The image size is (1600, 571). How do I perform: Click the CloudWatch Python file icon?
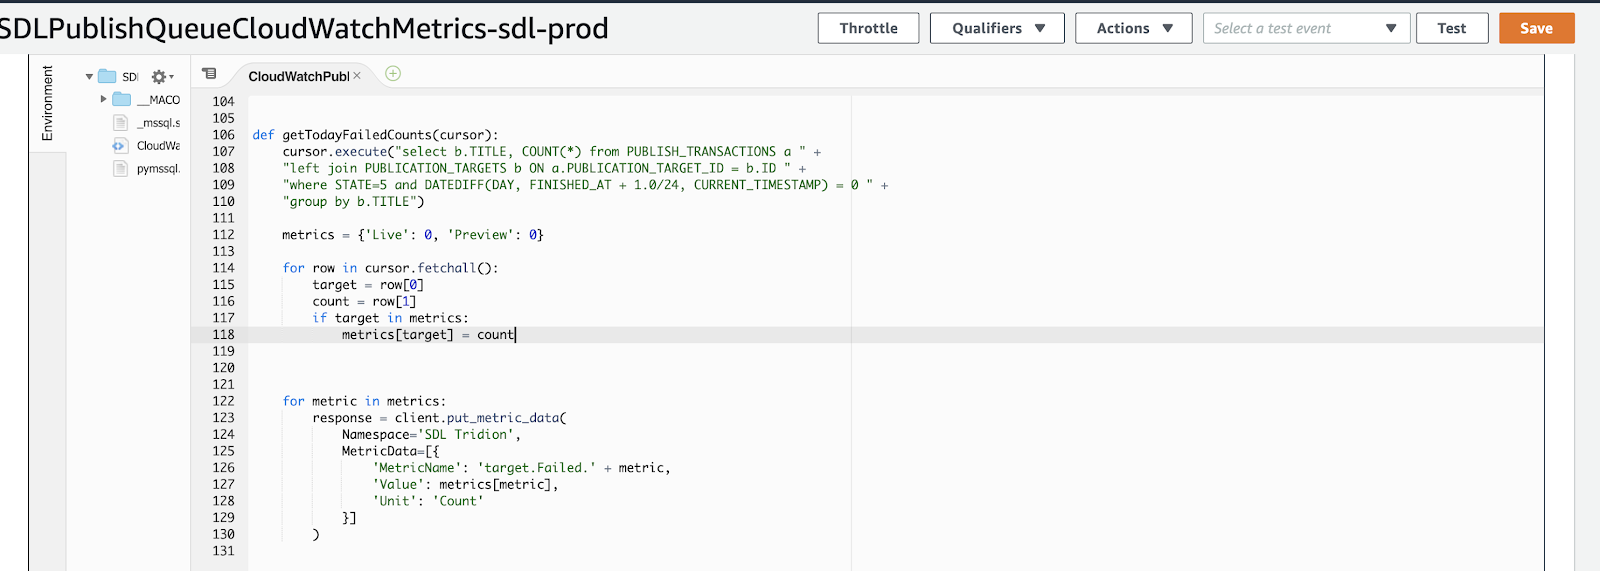[x=120, y=145]
